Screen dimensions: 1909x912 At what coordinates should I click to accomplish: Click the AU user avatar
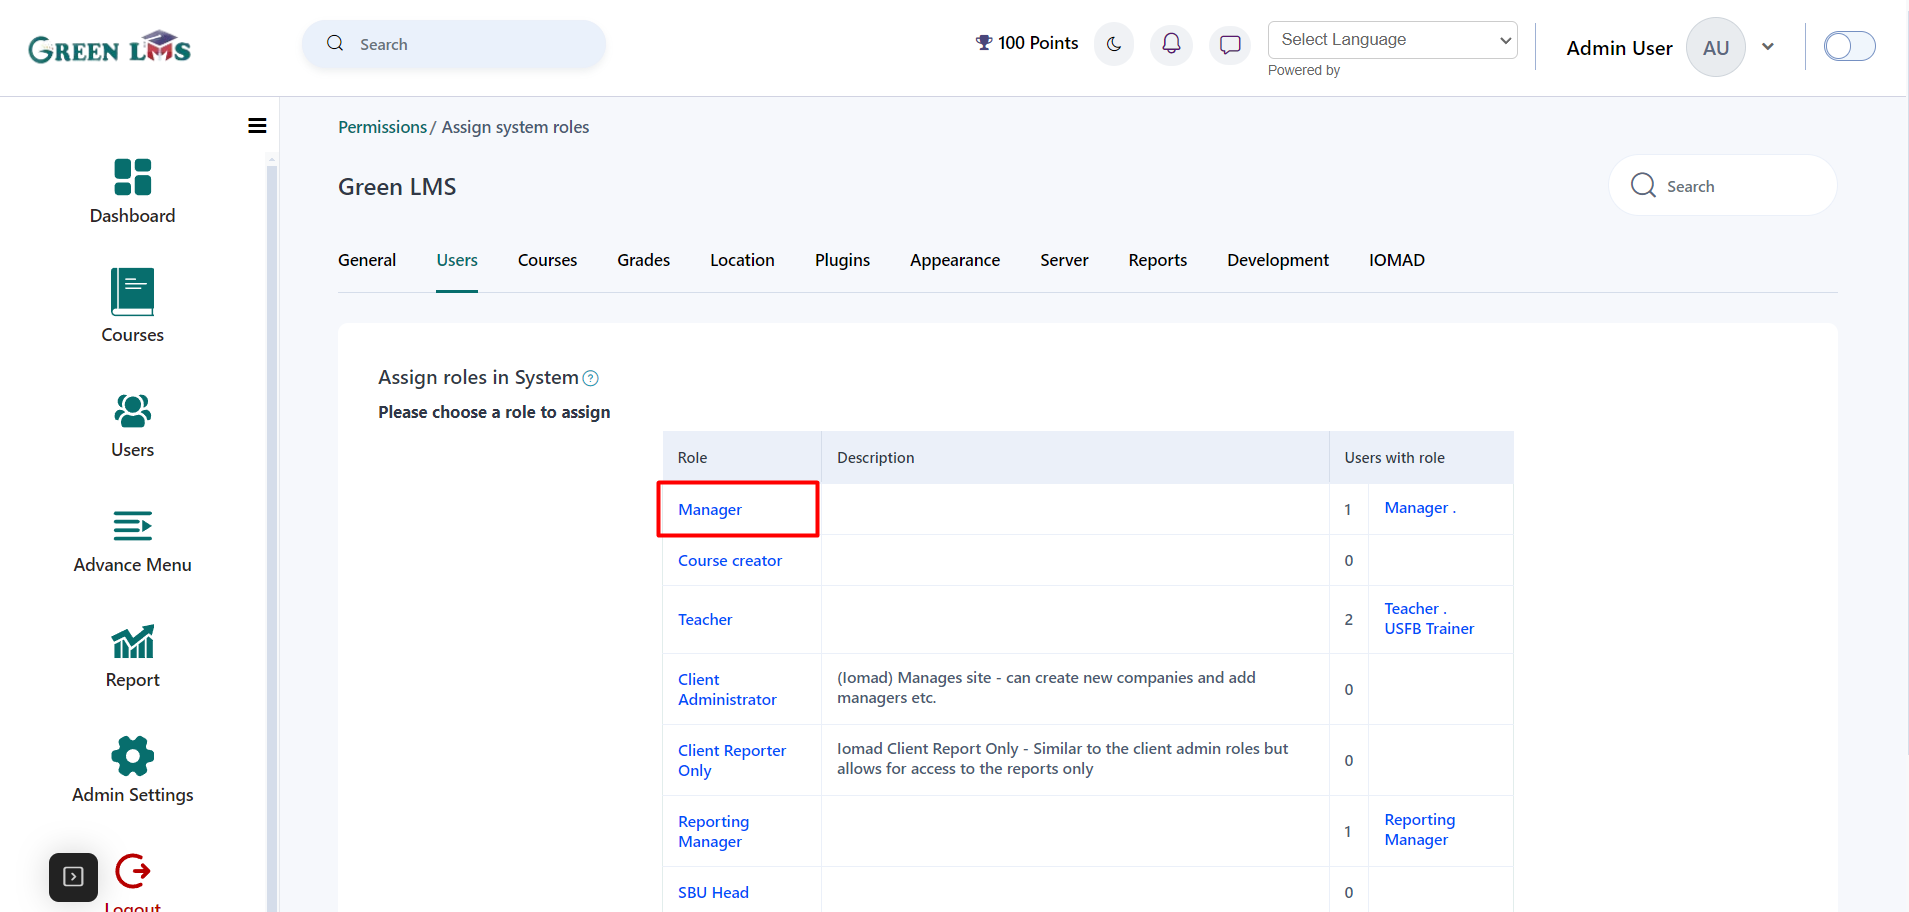[1716, 47]
